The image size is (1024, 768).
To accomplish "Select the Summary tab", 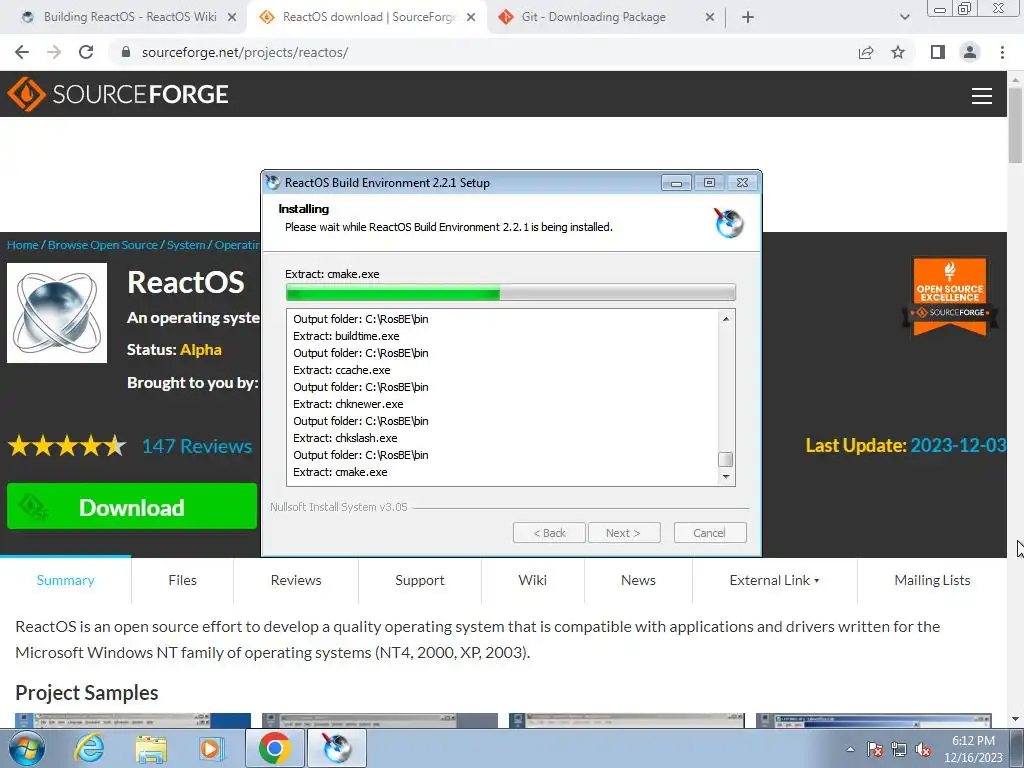I will coord(65,580).
